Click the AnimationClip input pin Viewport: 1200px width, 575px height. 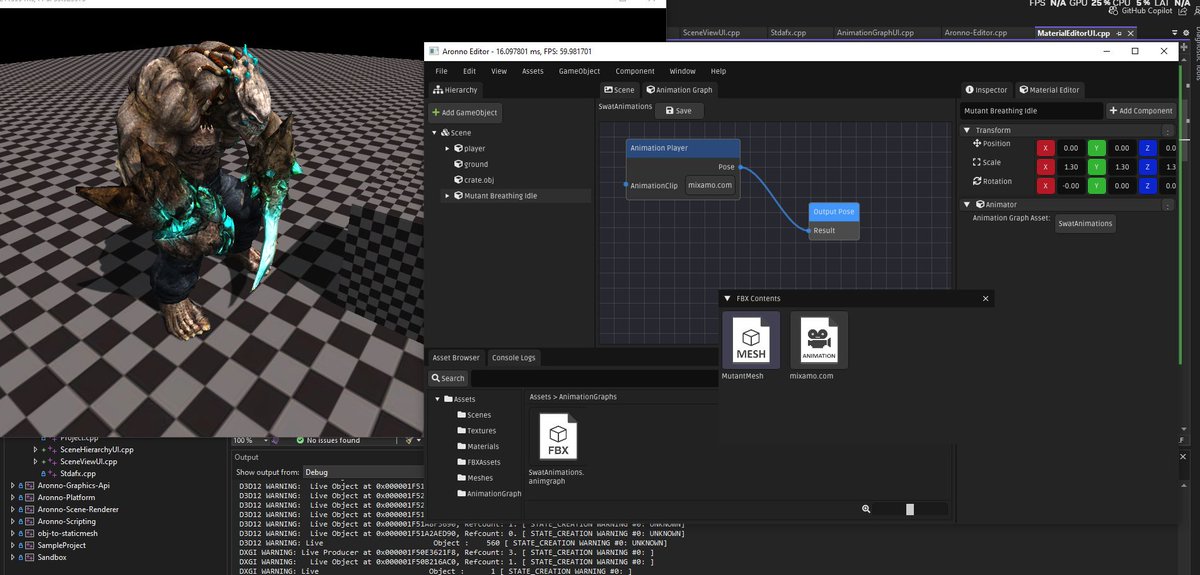tap(626, 185)
